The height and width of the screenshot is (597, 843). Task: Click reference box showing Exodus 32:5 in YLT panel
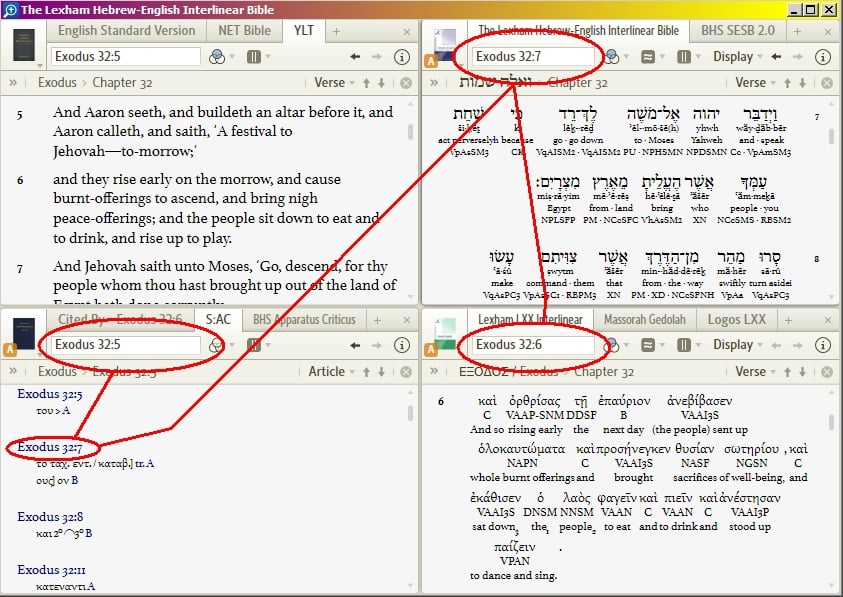click(x=126, y=56)
